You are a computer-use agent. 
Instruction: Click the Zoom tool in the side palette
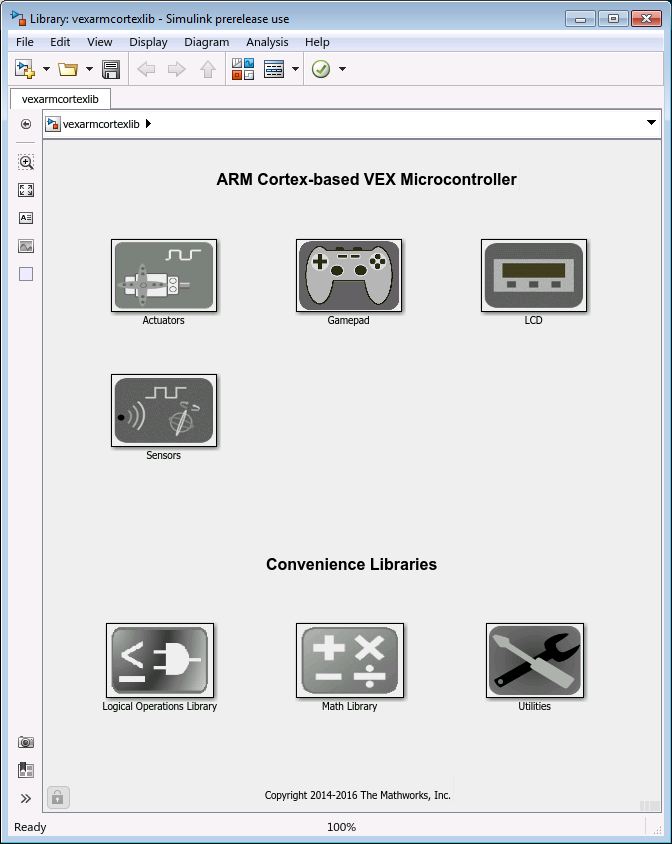coord(26,162)
